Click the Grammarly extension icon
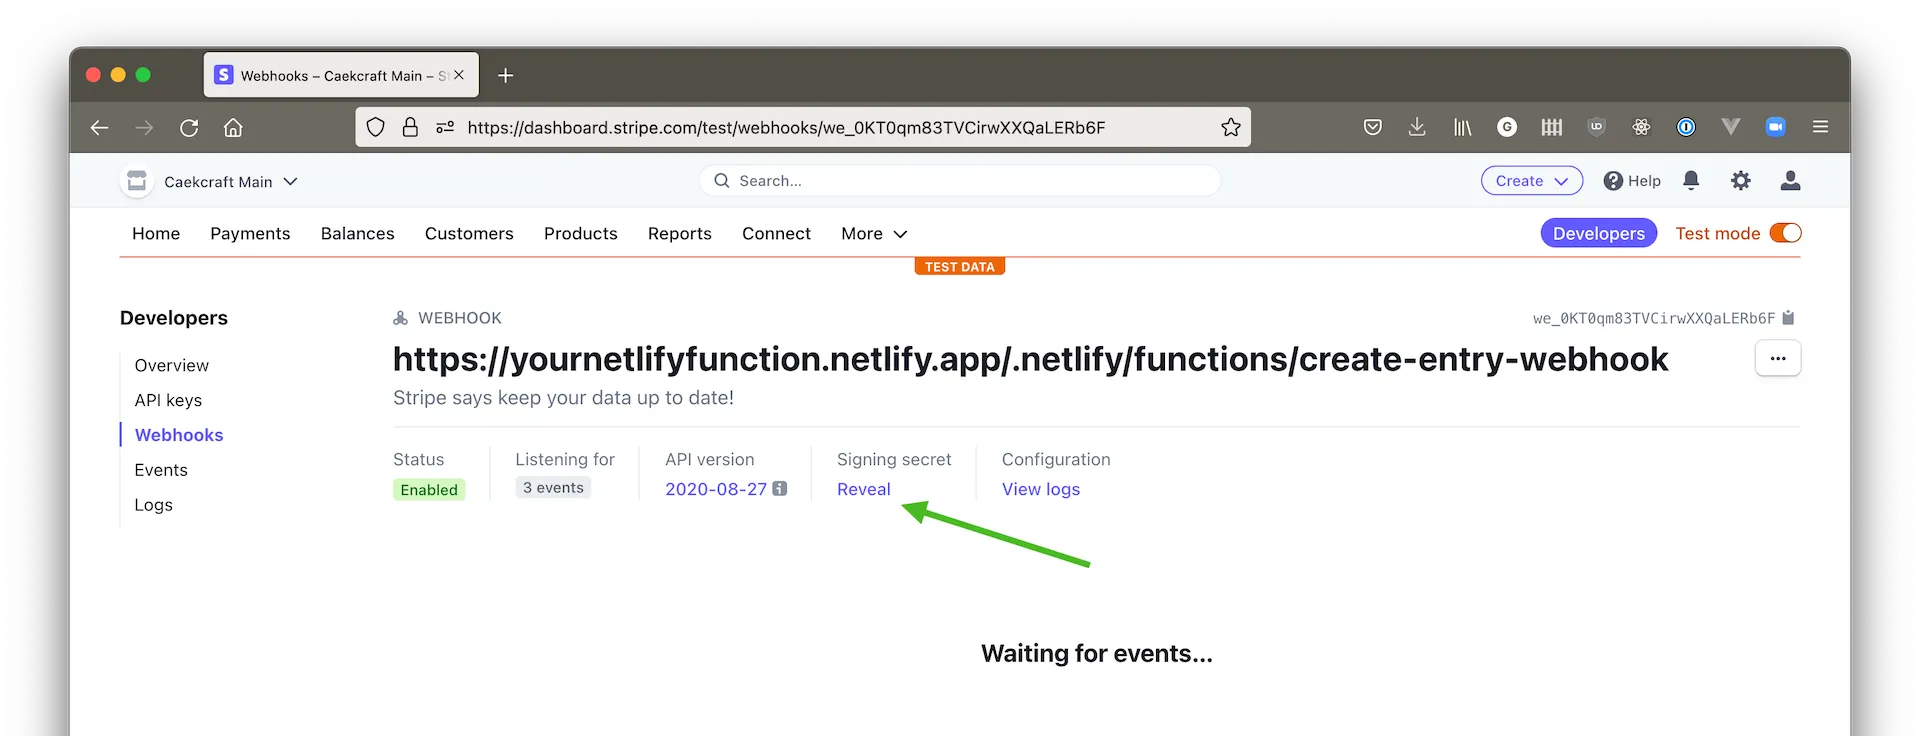The width and height of the screenshot is (1920, 736). pos(1507,127)
